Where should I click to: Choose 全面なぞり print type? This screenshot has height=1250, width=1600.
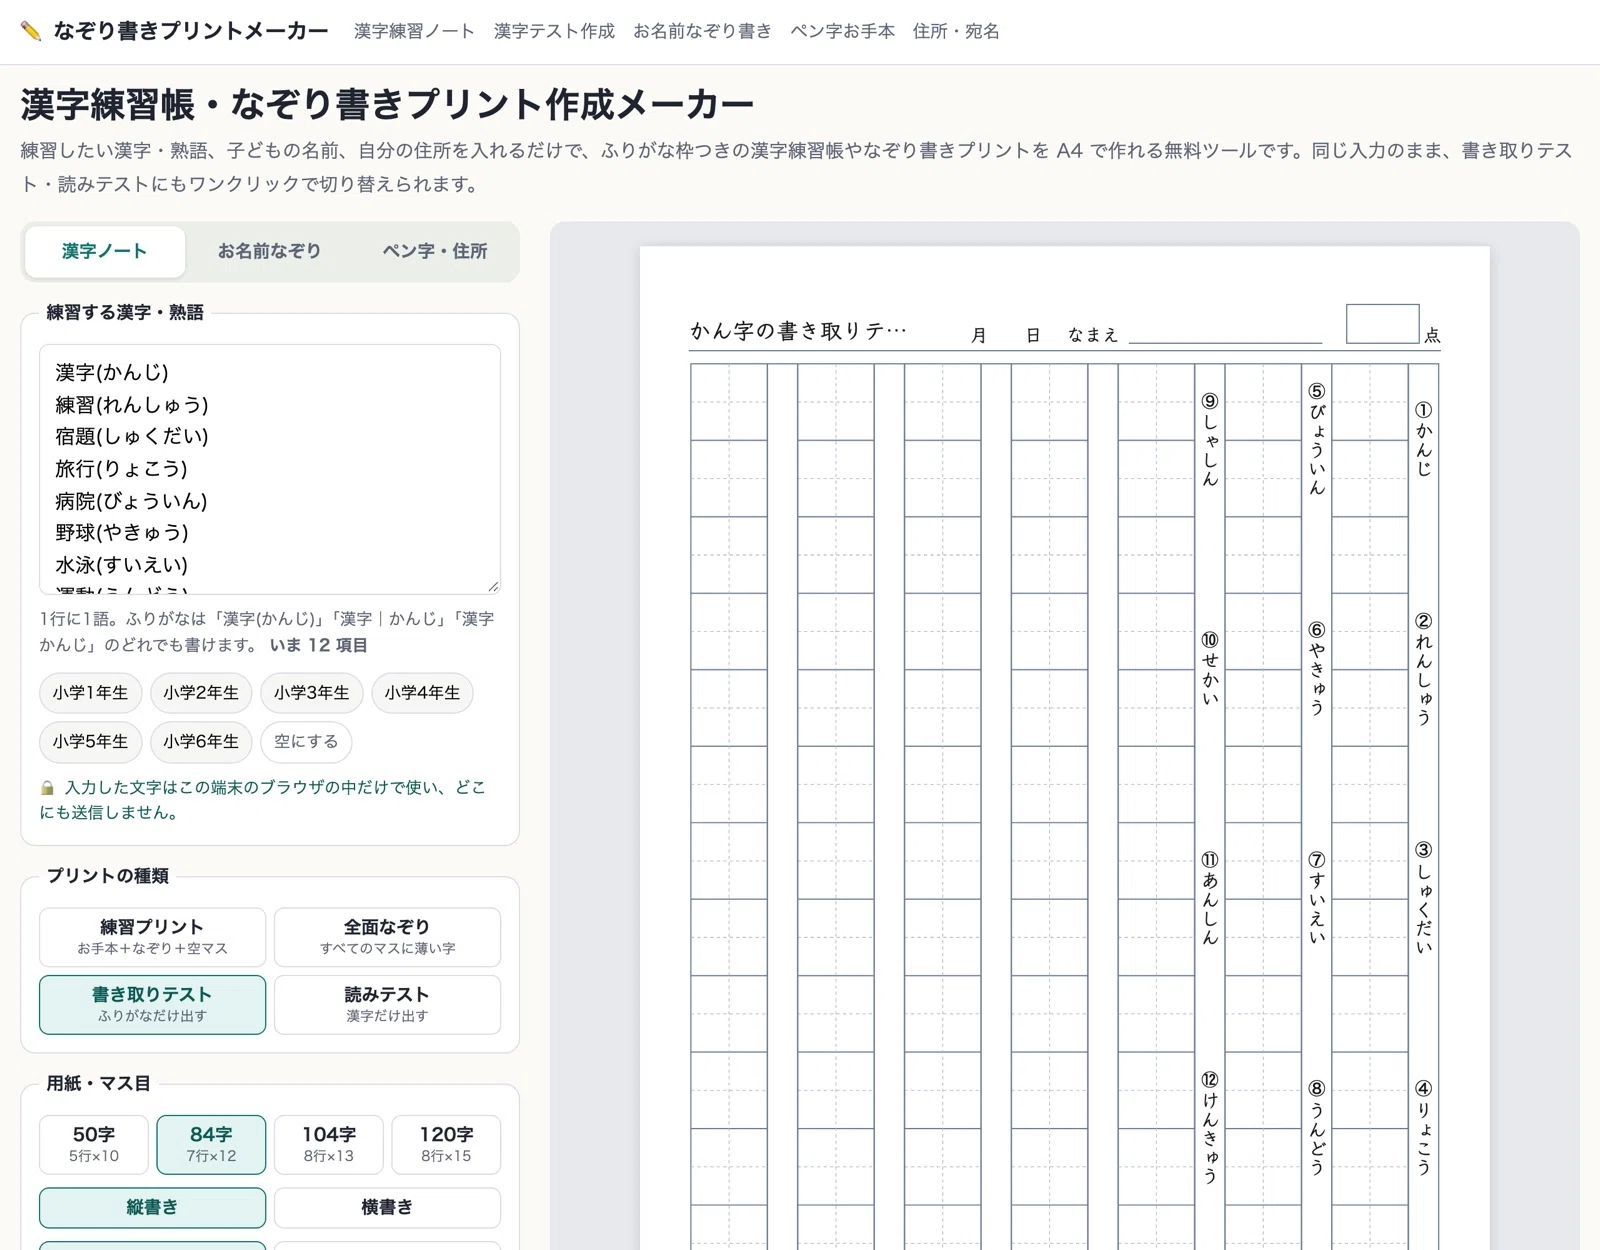[x=387, y=937]
